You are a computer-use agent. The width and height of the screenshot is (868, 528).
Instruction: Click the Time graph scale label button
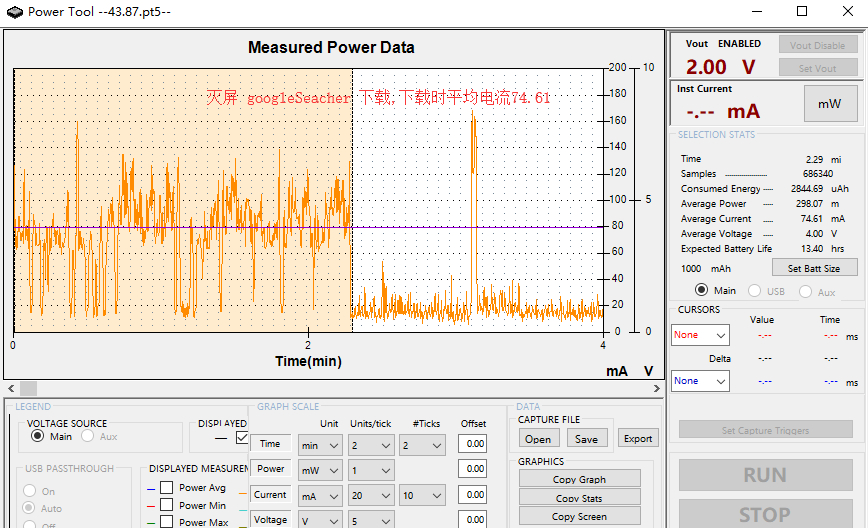click(271, 443)
